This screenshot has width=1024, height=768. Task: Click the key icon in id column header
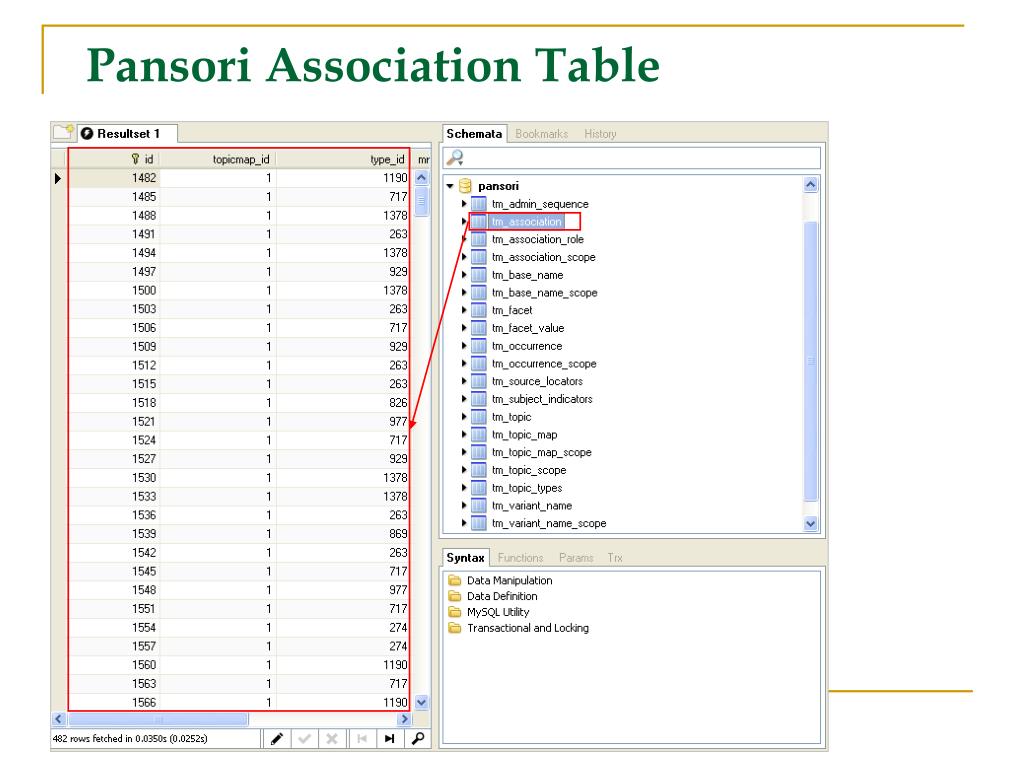coord(135,159)
